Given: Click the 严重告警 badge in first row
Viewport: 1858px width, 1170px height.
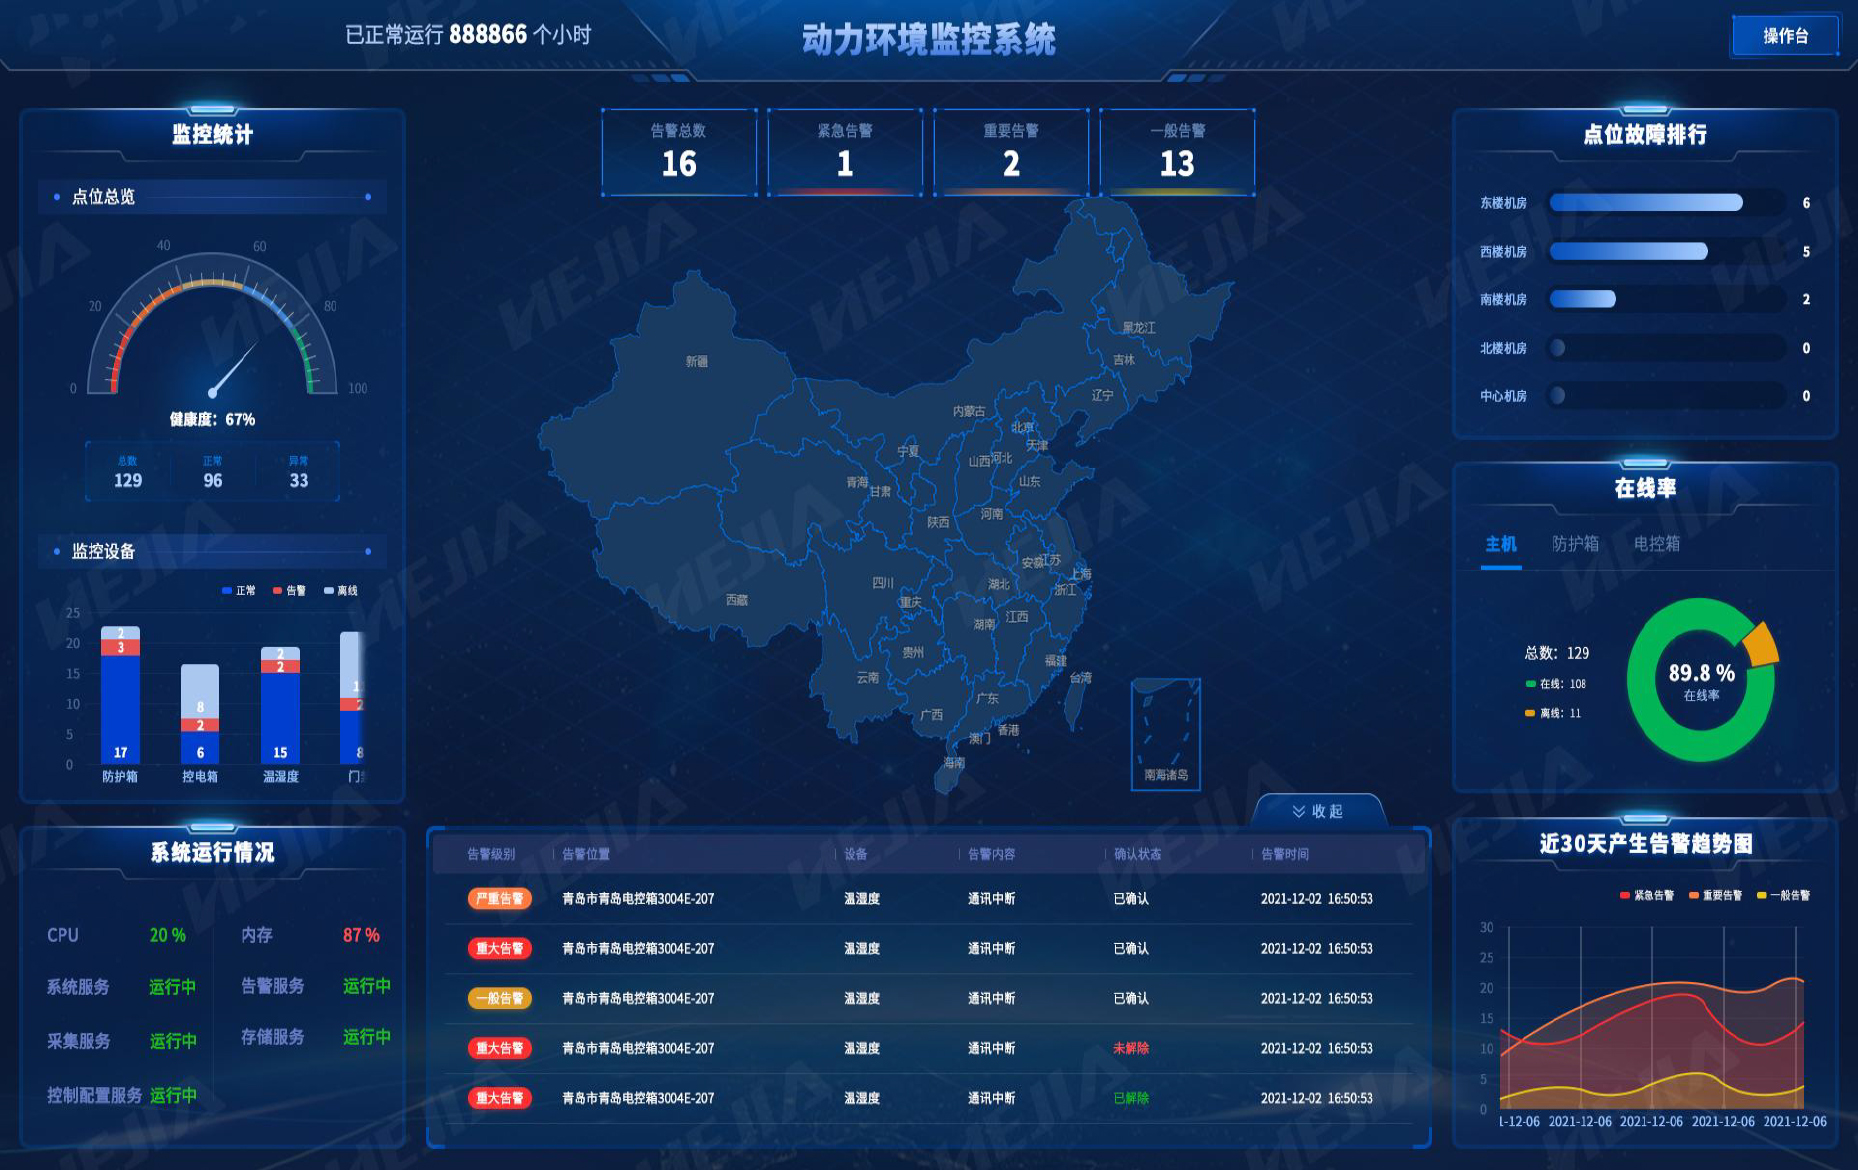Looking at the screenshot, I should [x=499, y=898].
